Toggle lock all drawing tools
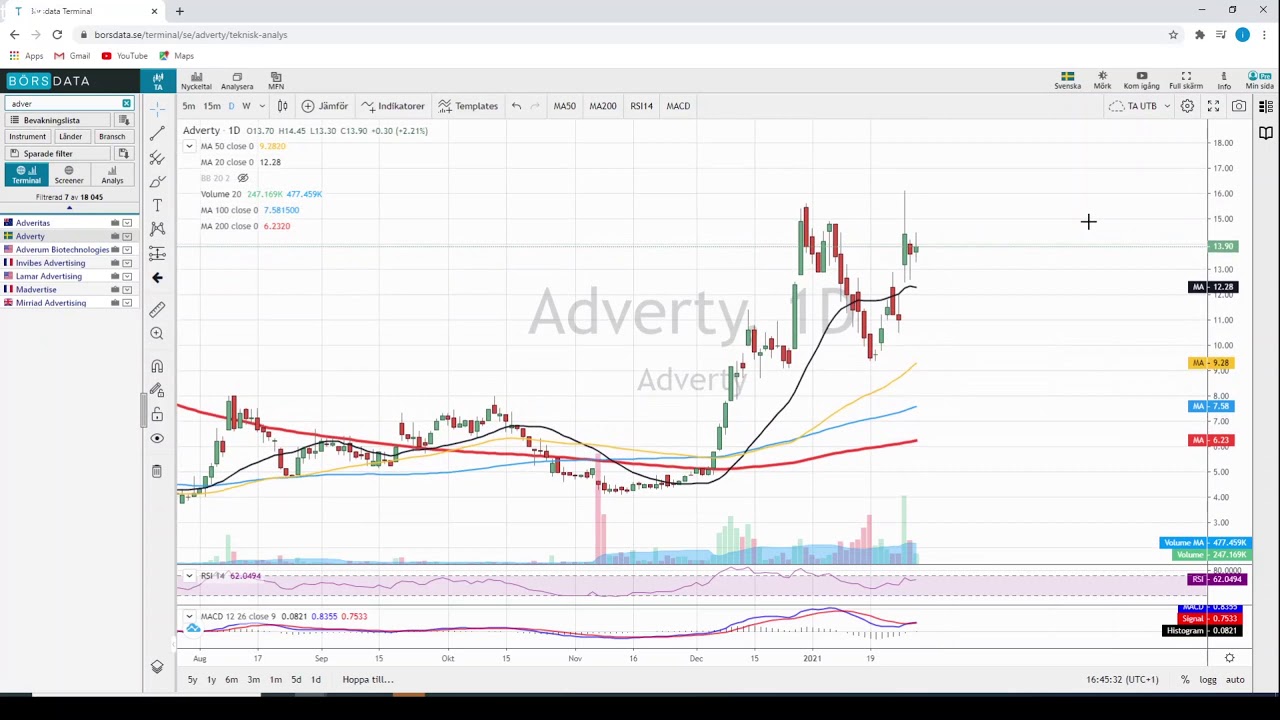 (x=157, y=414)
